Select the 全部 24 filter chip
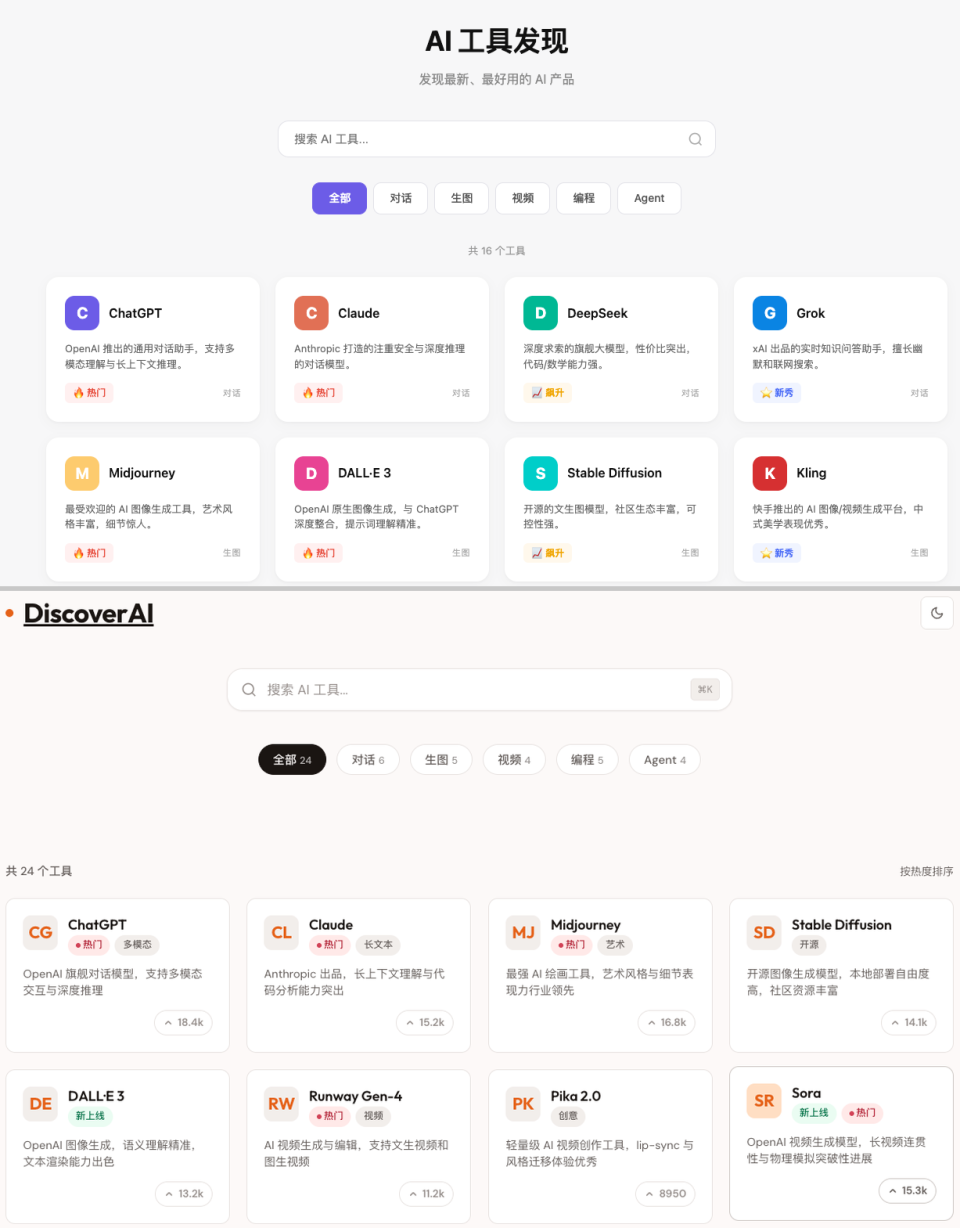Screen dimensions: 960x1228 [292, 760]
